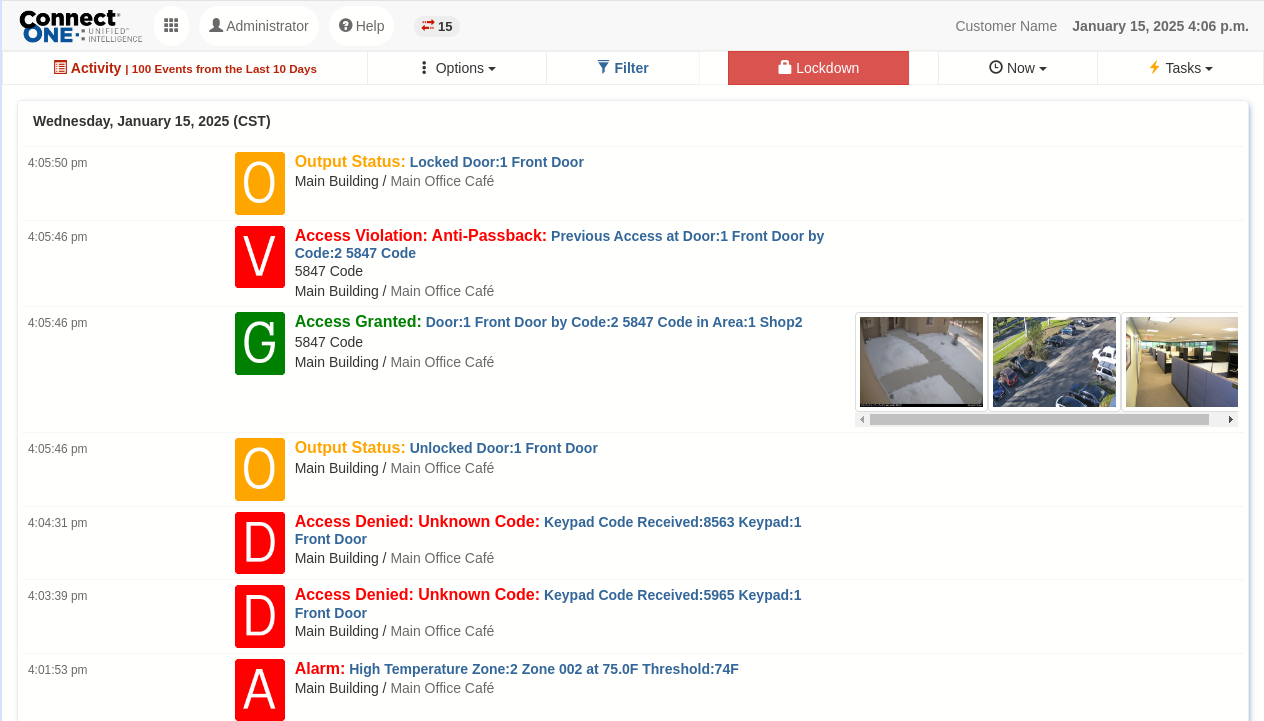
Task: Click the Access Denied icon for code 8563
Action: [x=260, y=543]
